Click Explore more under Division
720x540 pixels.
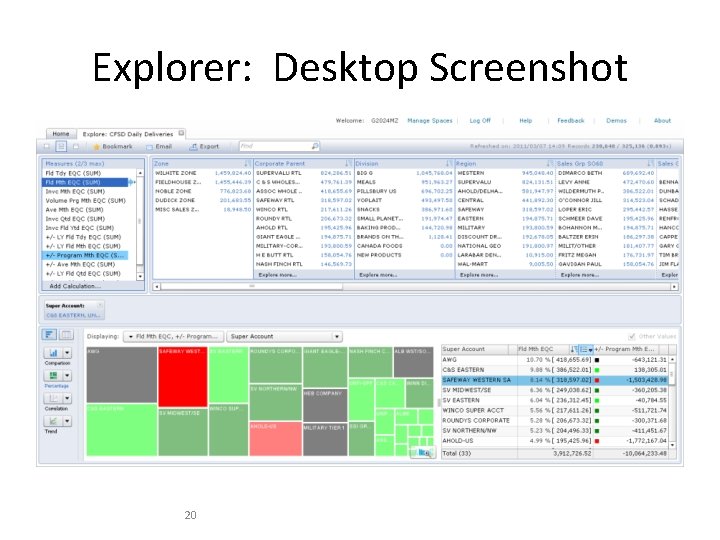pos(378,275)
